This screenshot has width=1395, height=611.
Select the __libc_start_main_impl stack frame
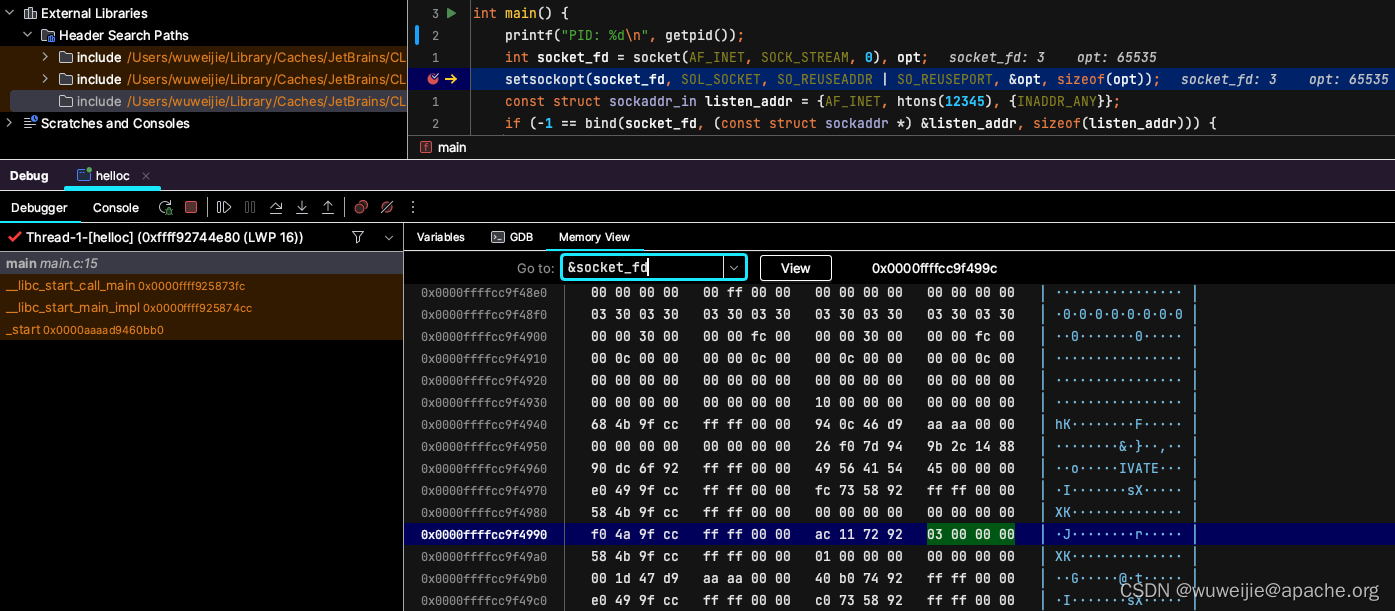201,307
